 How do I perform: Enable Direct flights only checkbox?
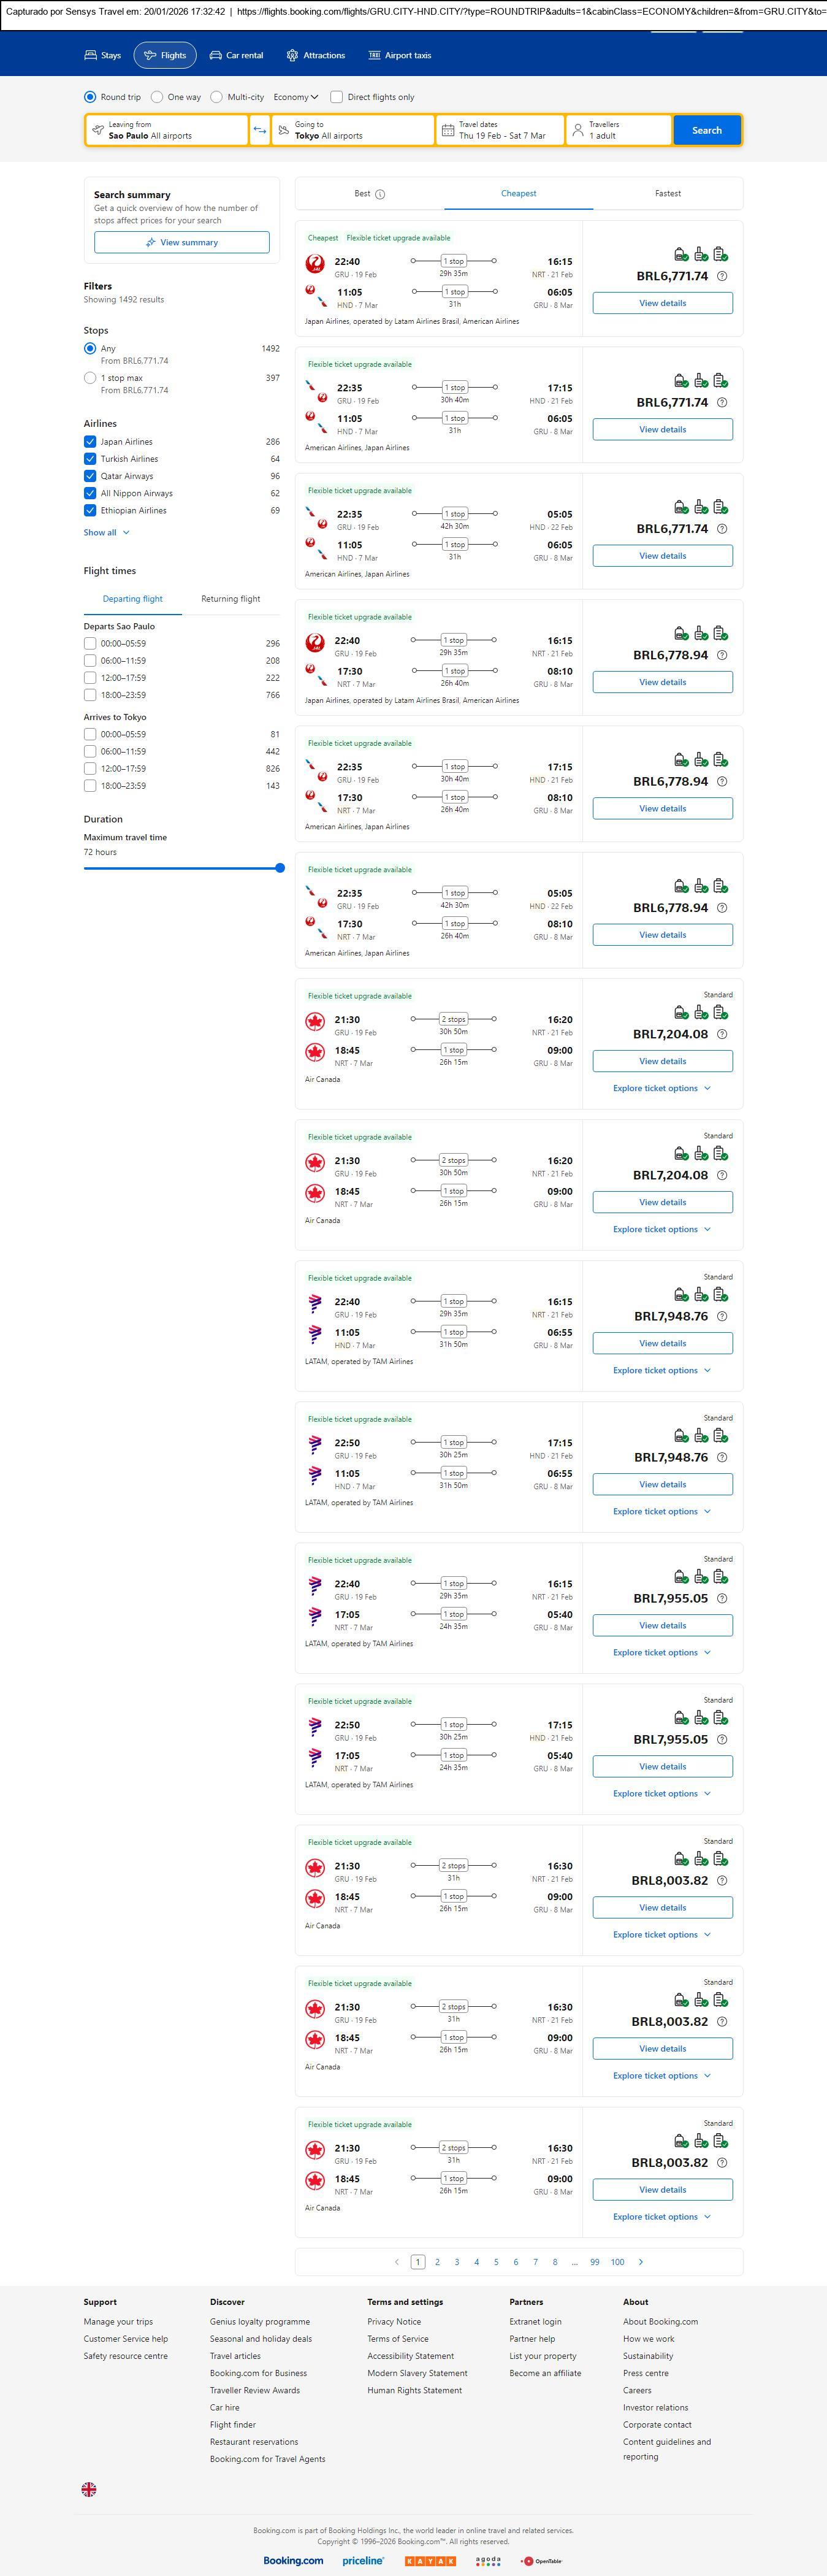(337, 97)
